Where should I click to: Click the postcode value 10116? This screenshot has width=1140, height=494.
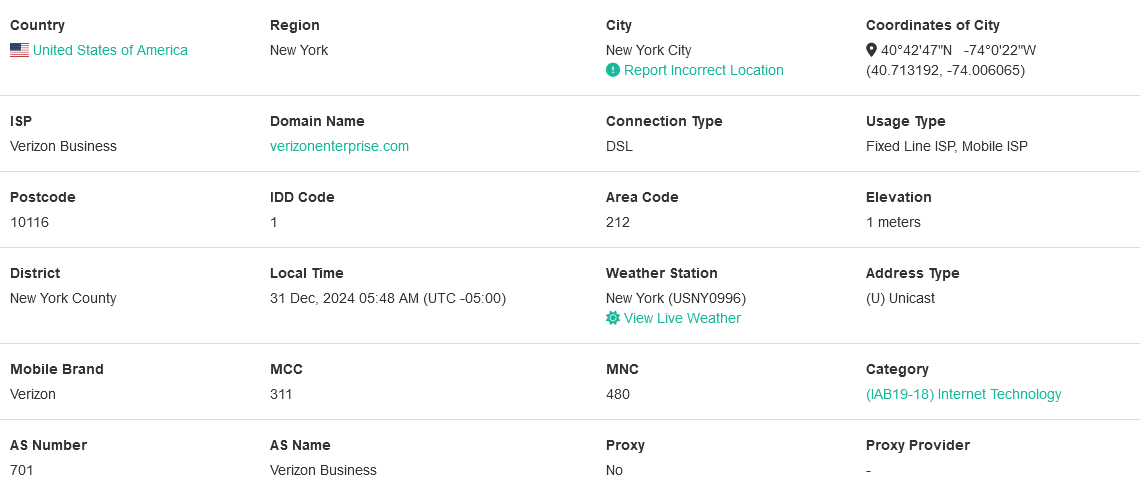(x=29, y=222)
